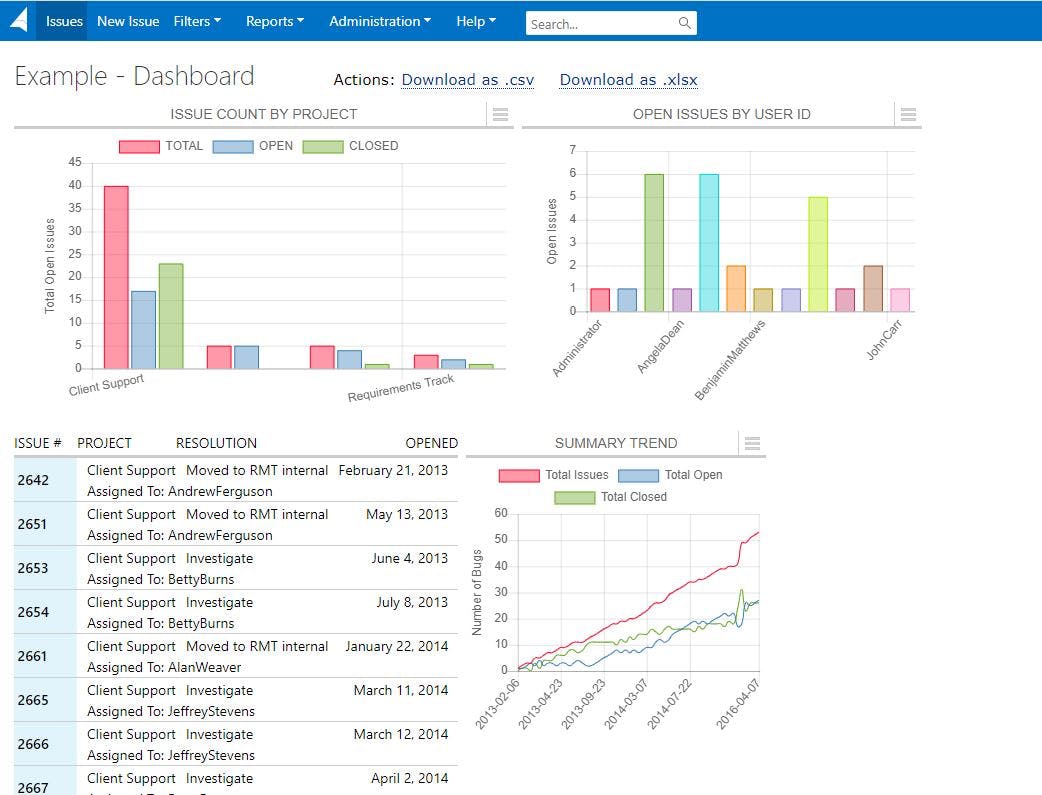
Task: Click PROJECT column header
Action: tap(104, 443)
